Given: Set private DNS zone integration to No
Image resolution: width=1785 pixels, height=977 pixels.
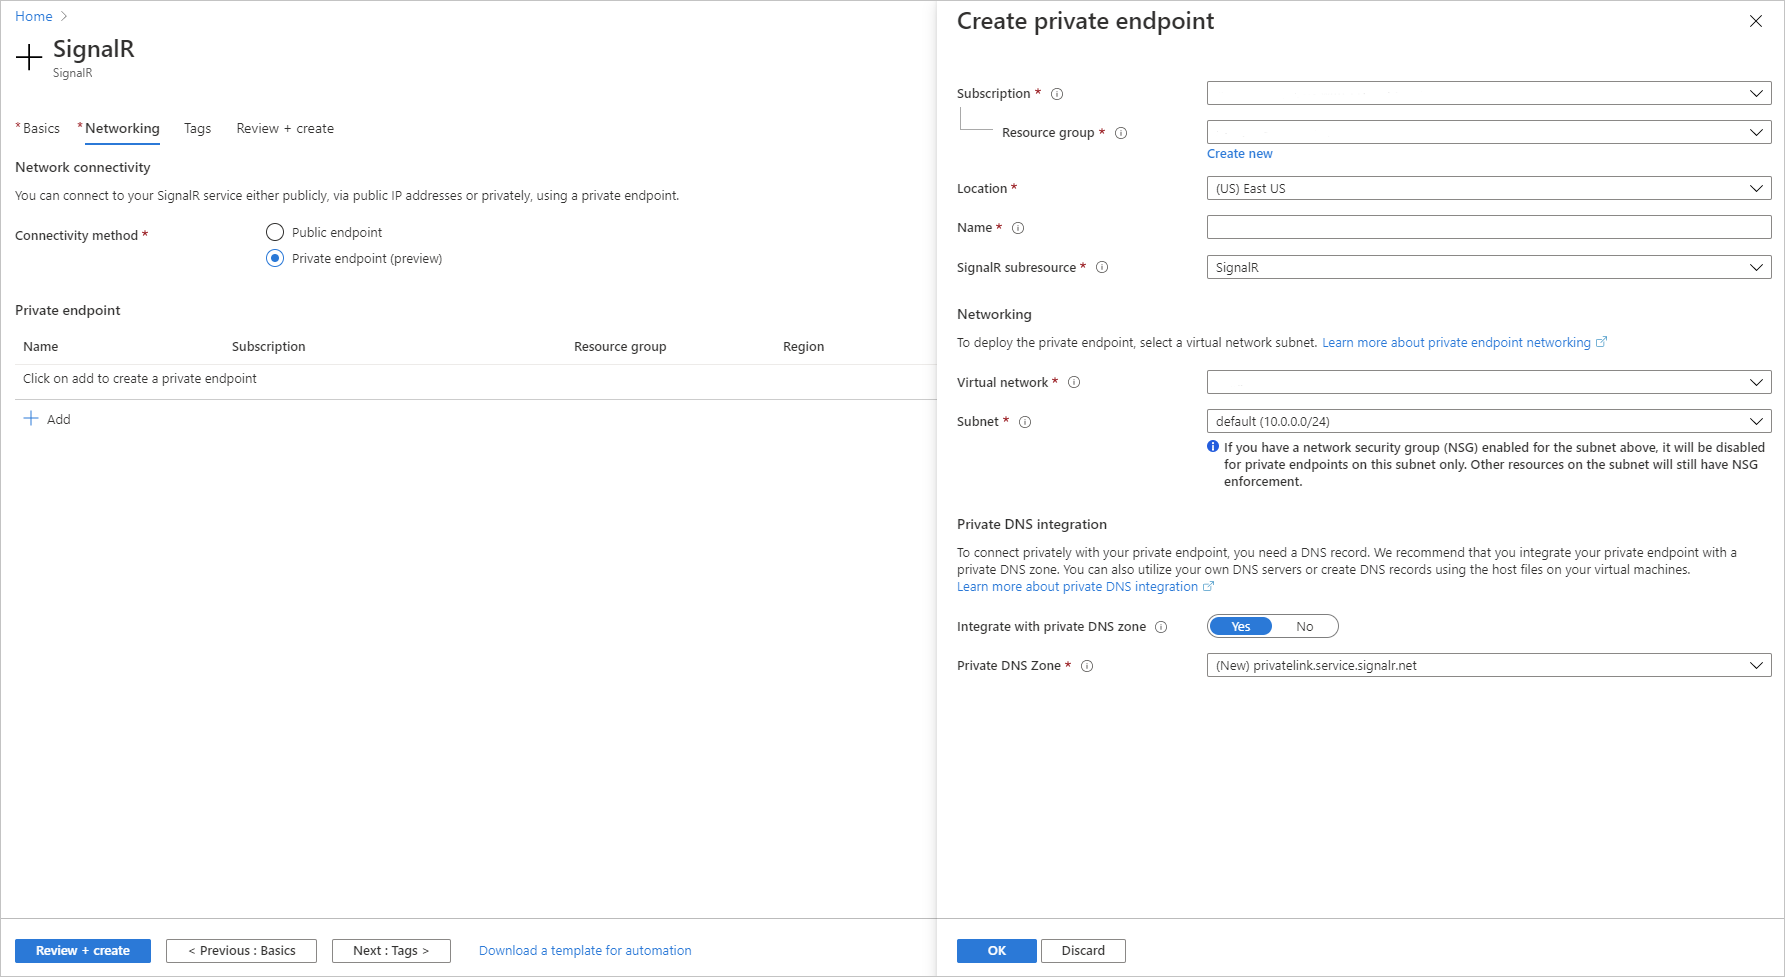Looking at the screenshot, I should click(1305, 626).
